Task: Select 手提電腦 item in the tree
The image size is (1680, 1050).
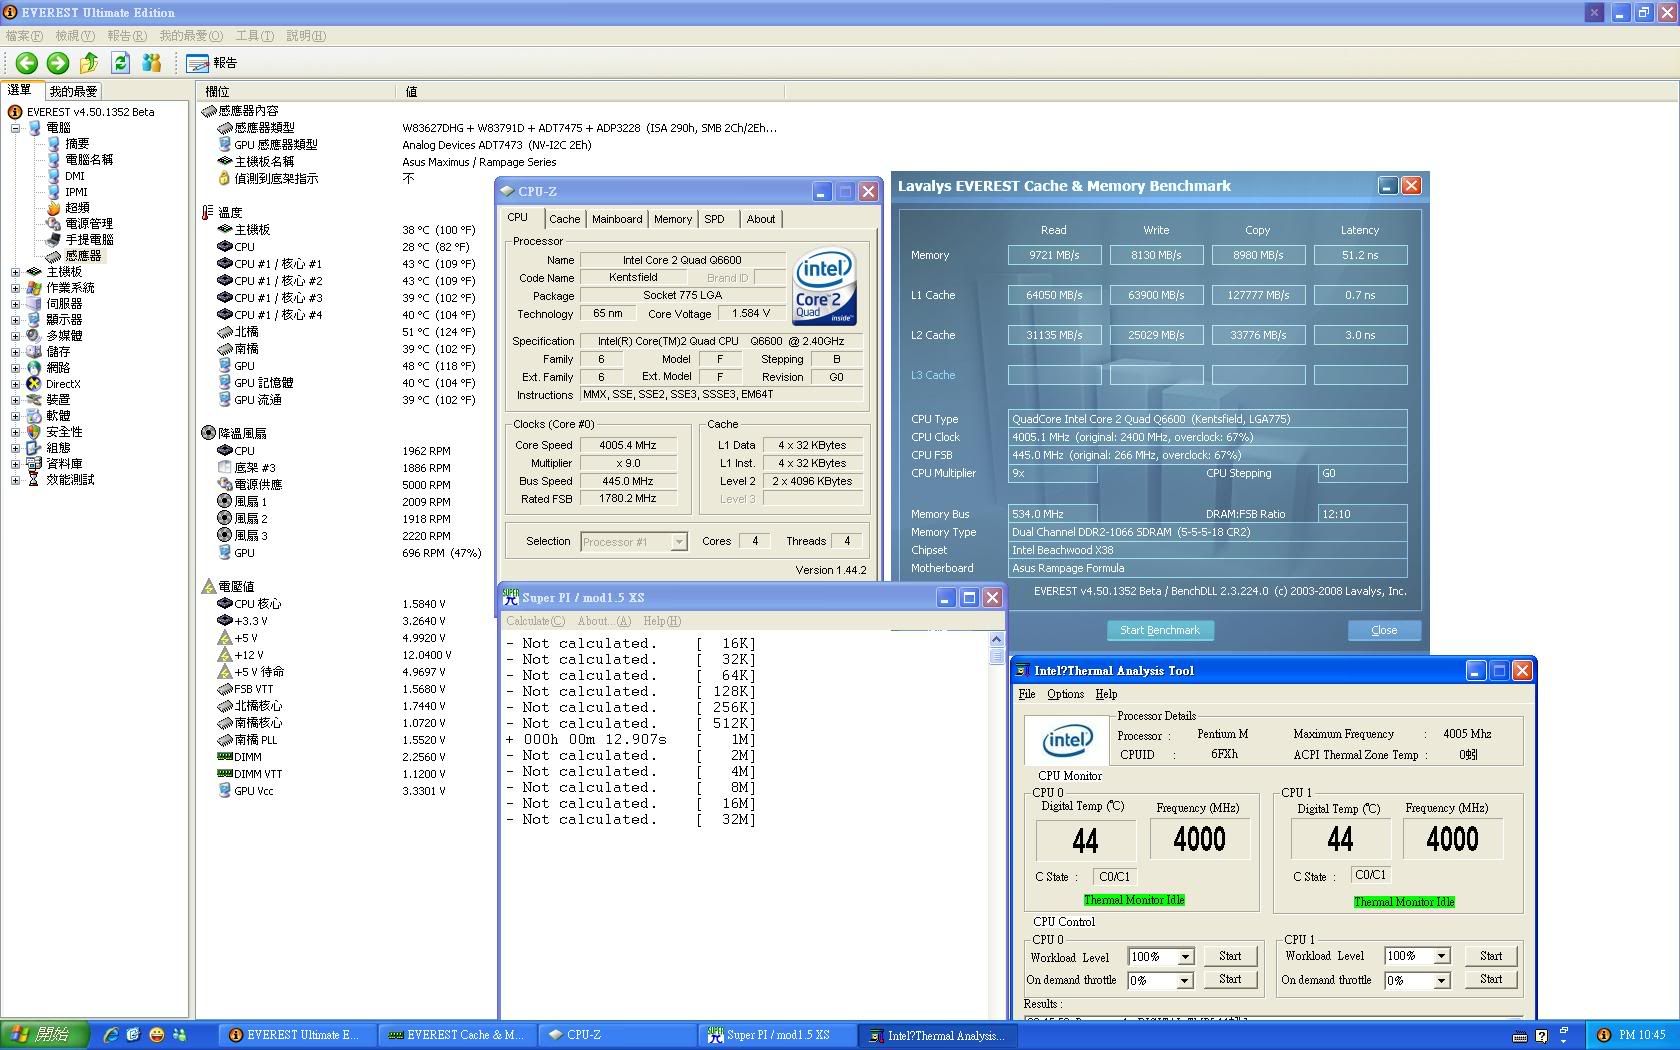Action: 89,240
